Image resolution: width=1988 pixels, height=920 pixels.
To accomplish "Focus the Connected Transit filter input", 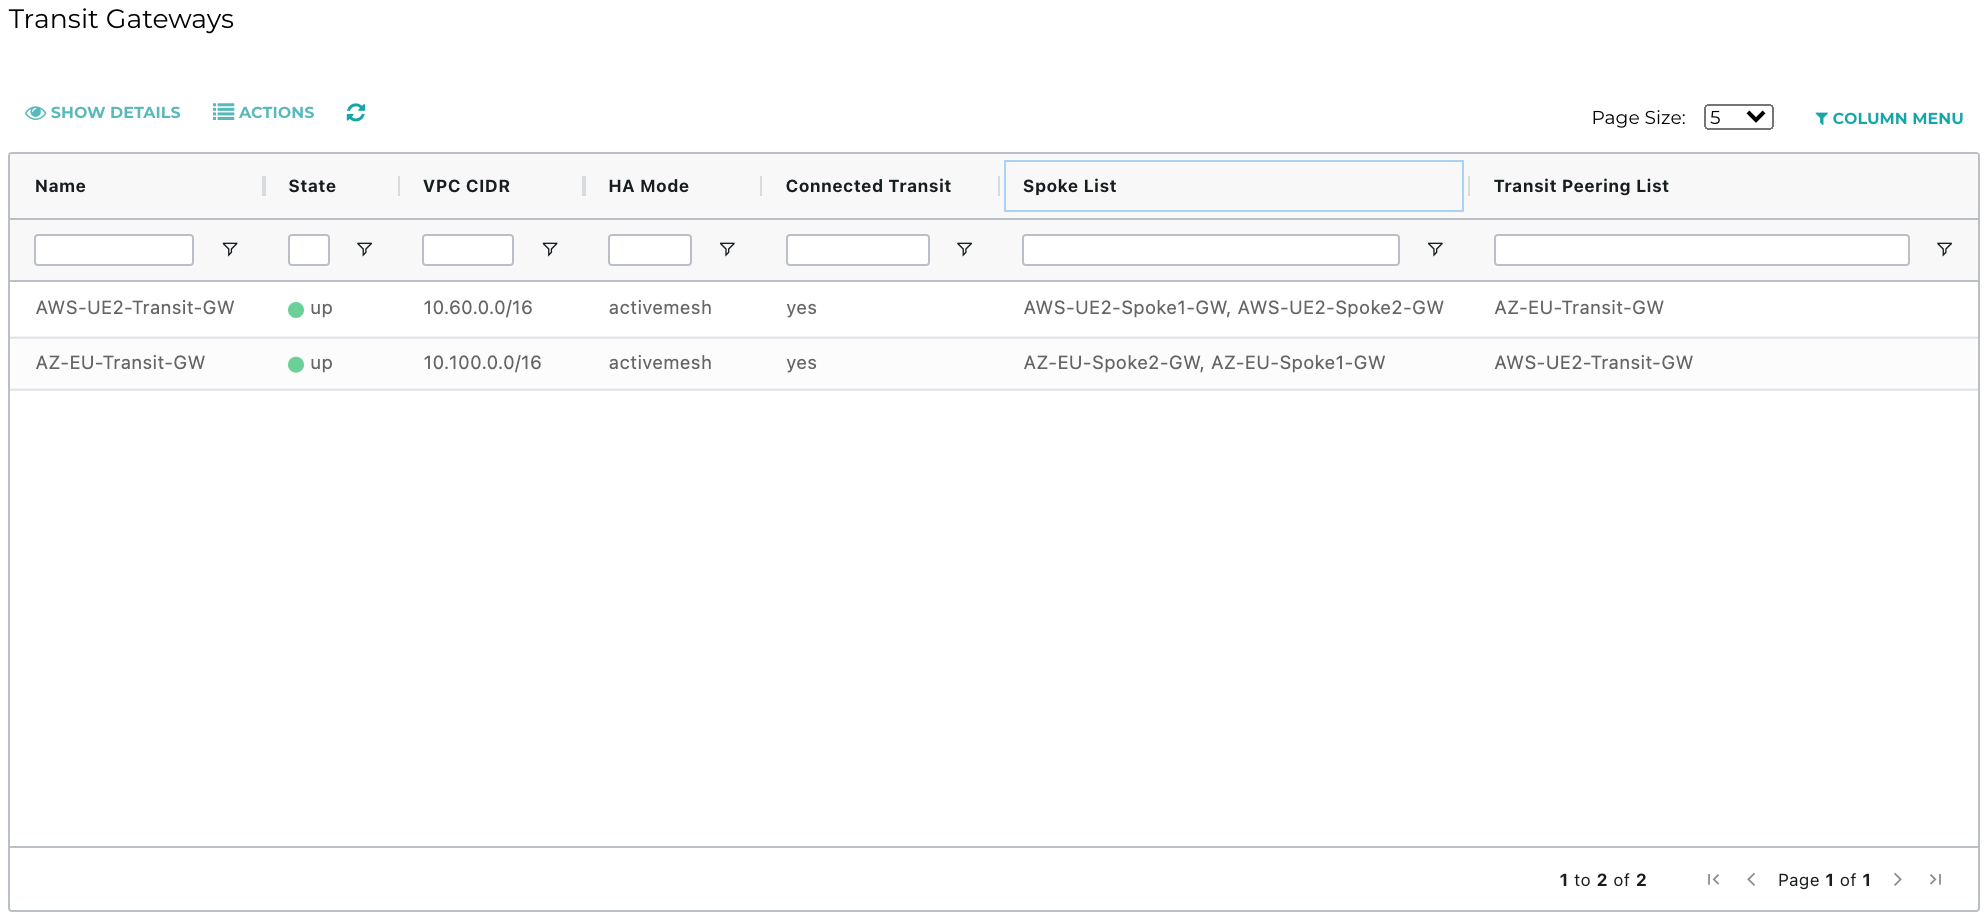I will tap(858, 250).
